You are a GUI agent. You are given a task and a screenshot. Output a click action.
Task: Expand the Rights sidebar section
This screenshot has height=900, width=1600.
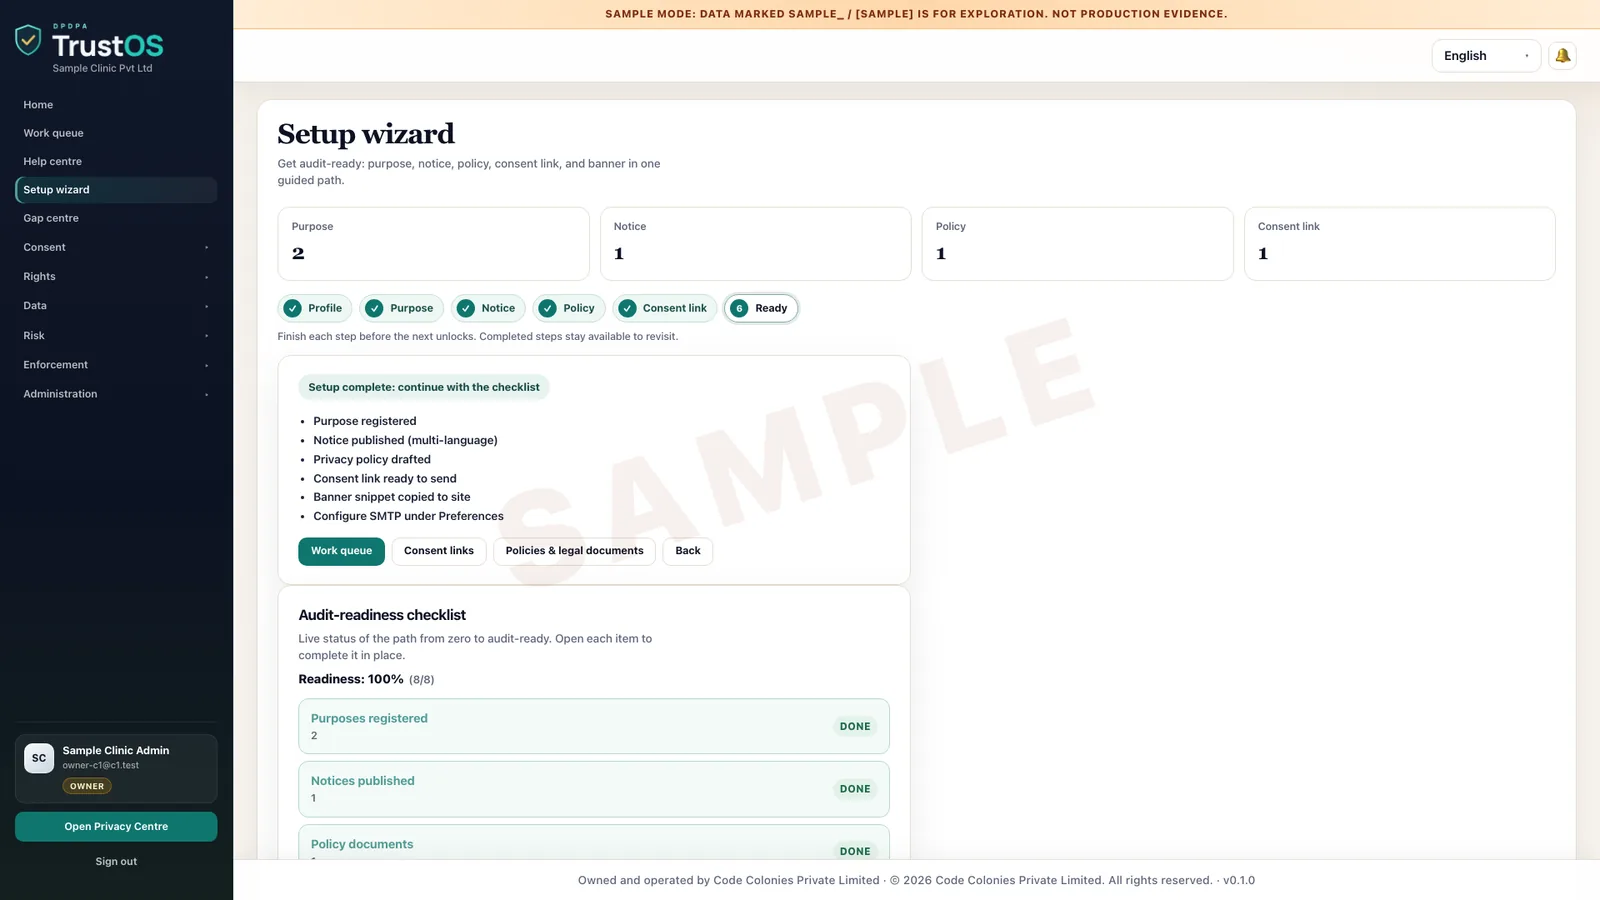tap(116, 277)
